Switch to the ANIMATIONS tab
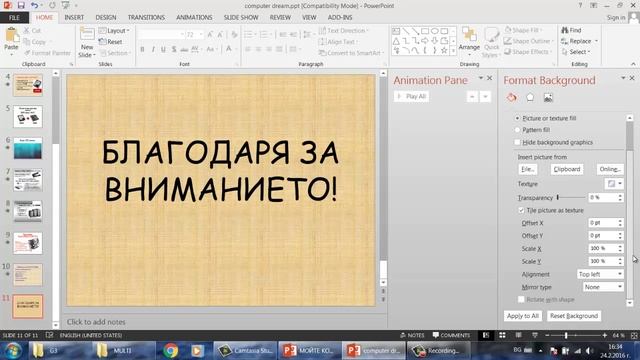Image resolution: width=640 pixels, height=360 pixels. click(x=194, y=18)
